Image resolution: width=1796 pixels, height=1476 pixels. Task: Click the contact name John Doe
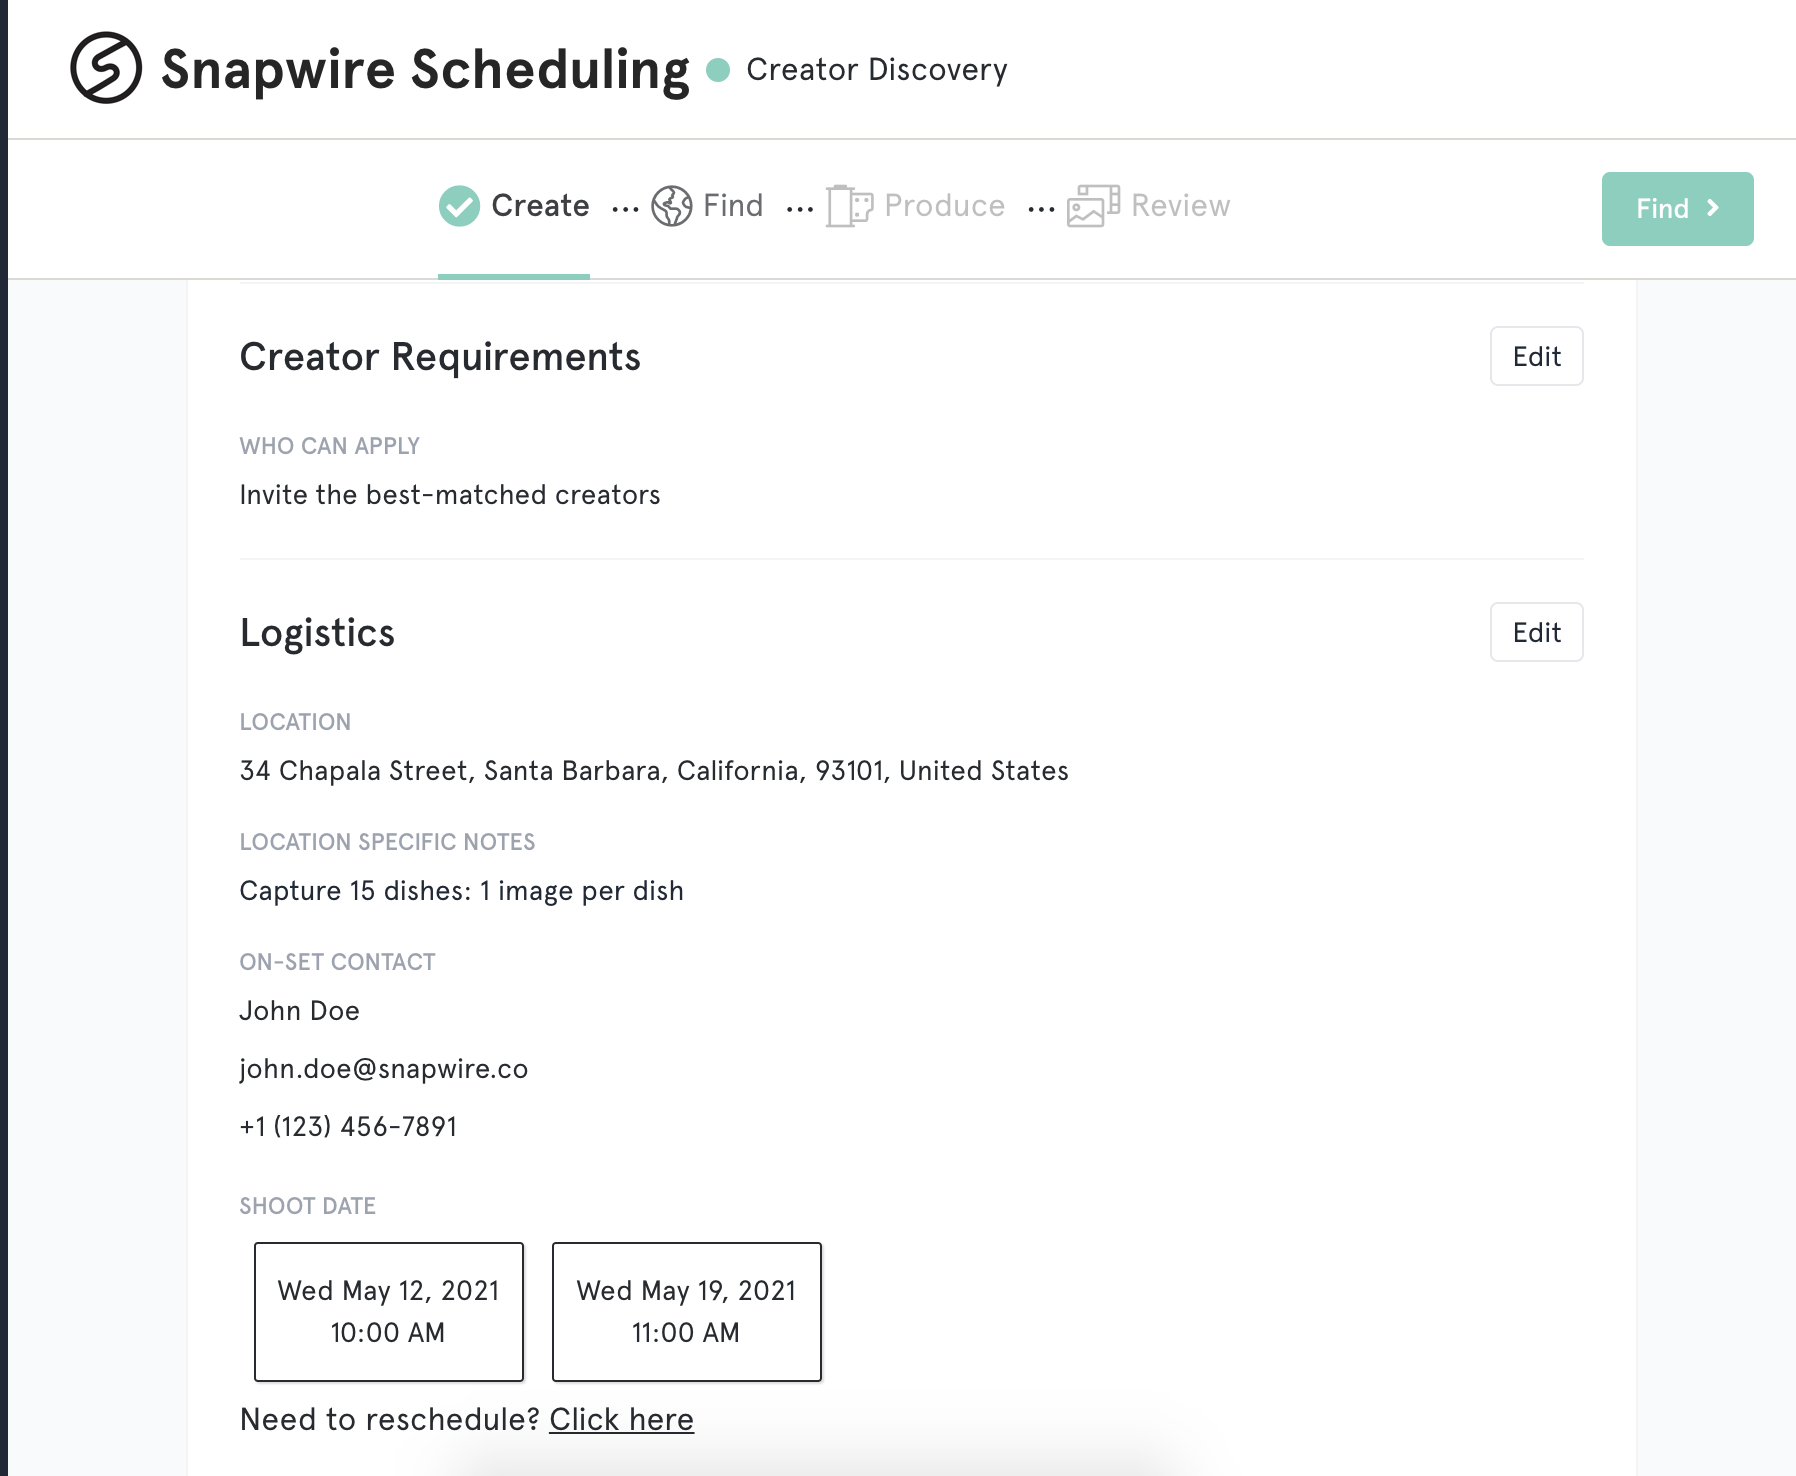pyautogui.click(x=300, y=1011)
